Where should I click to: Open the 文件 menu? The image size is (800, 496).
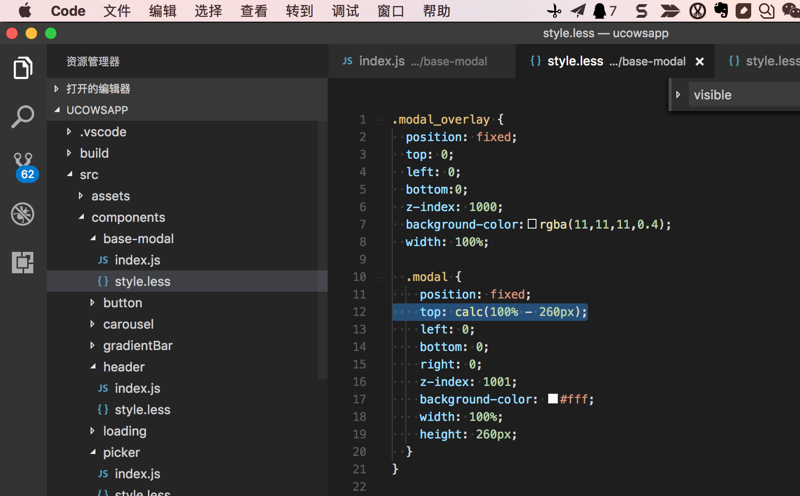pos(117,11)
